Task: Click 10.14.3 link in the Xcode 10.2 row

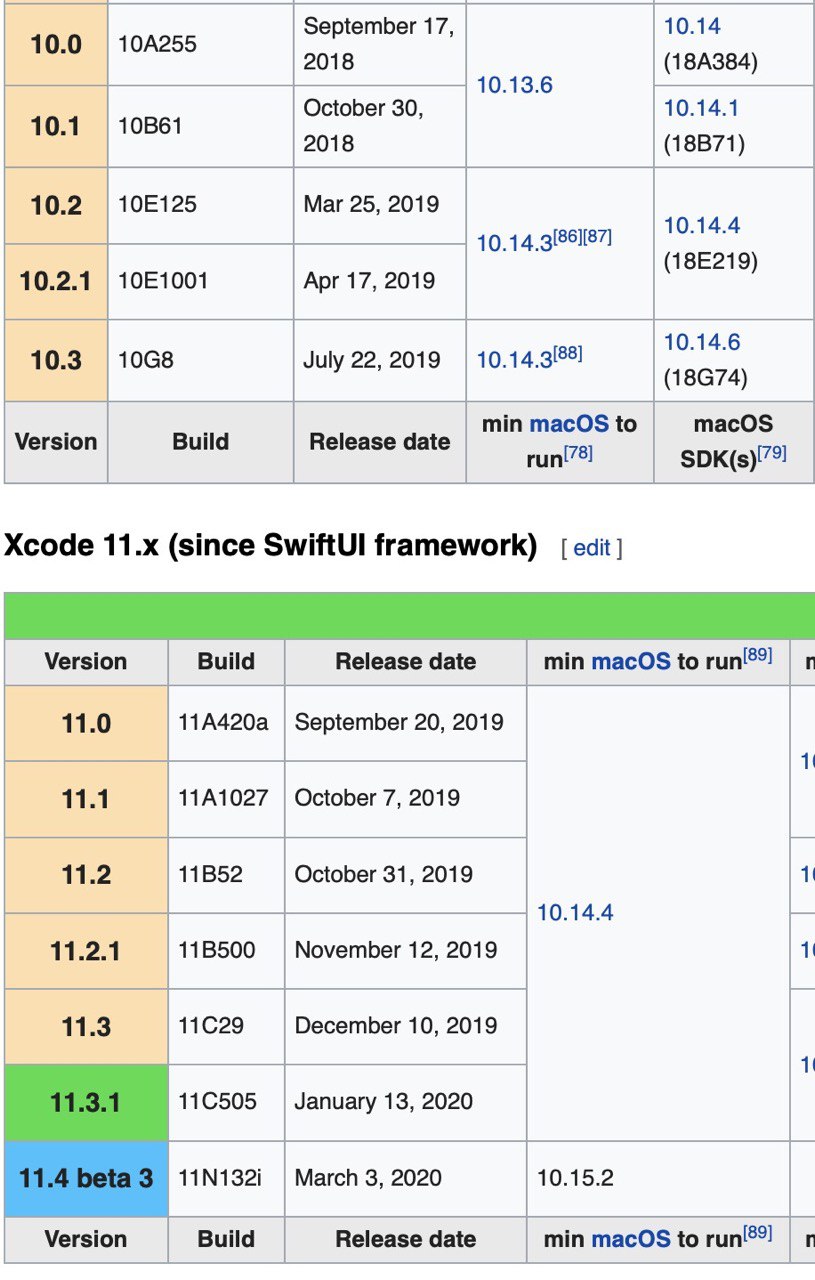Action: click(x=514, y=243)
